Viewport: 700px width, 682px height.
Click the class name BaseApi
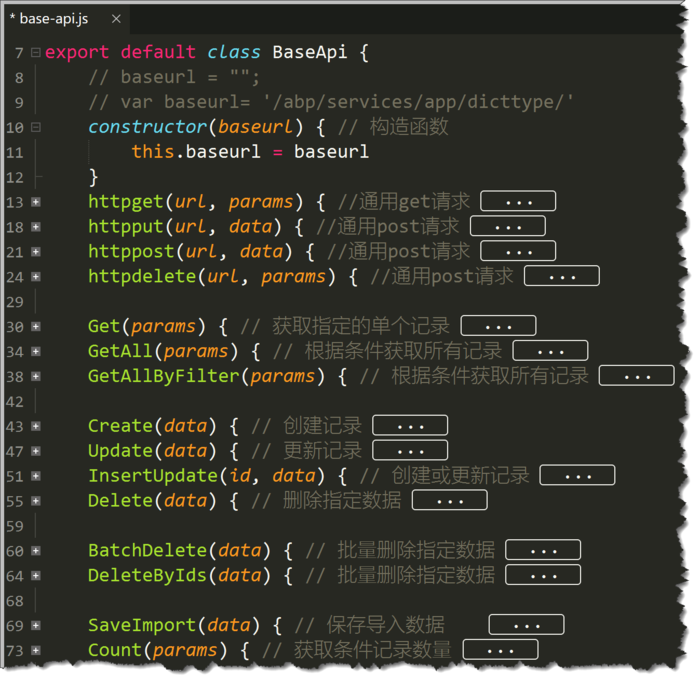point(310,53)
